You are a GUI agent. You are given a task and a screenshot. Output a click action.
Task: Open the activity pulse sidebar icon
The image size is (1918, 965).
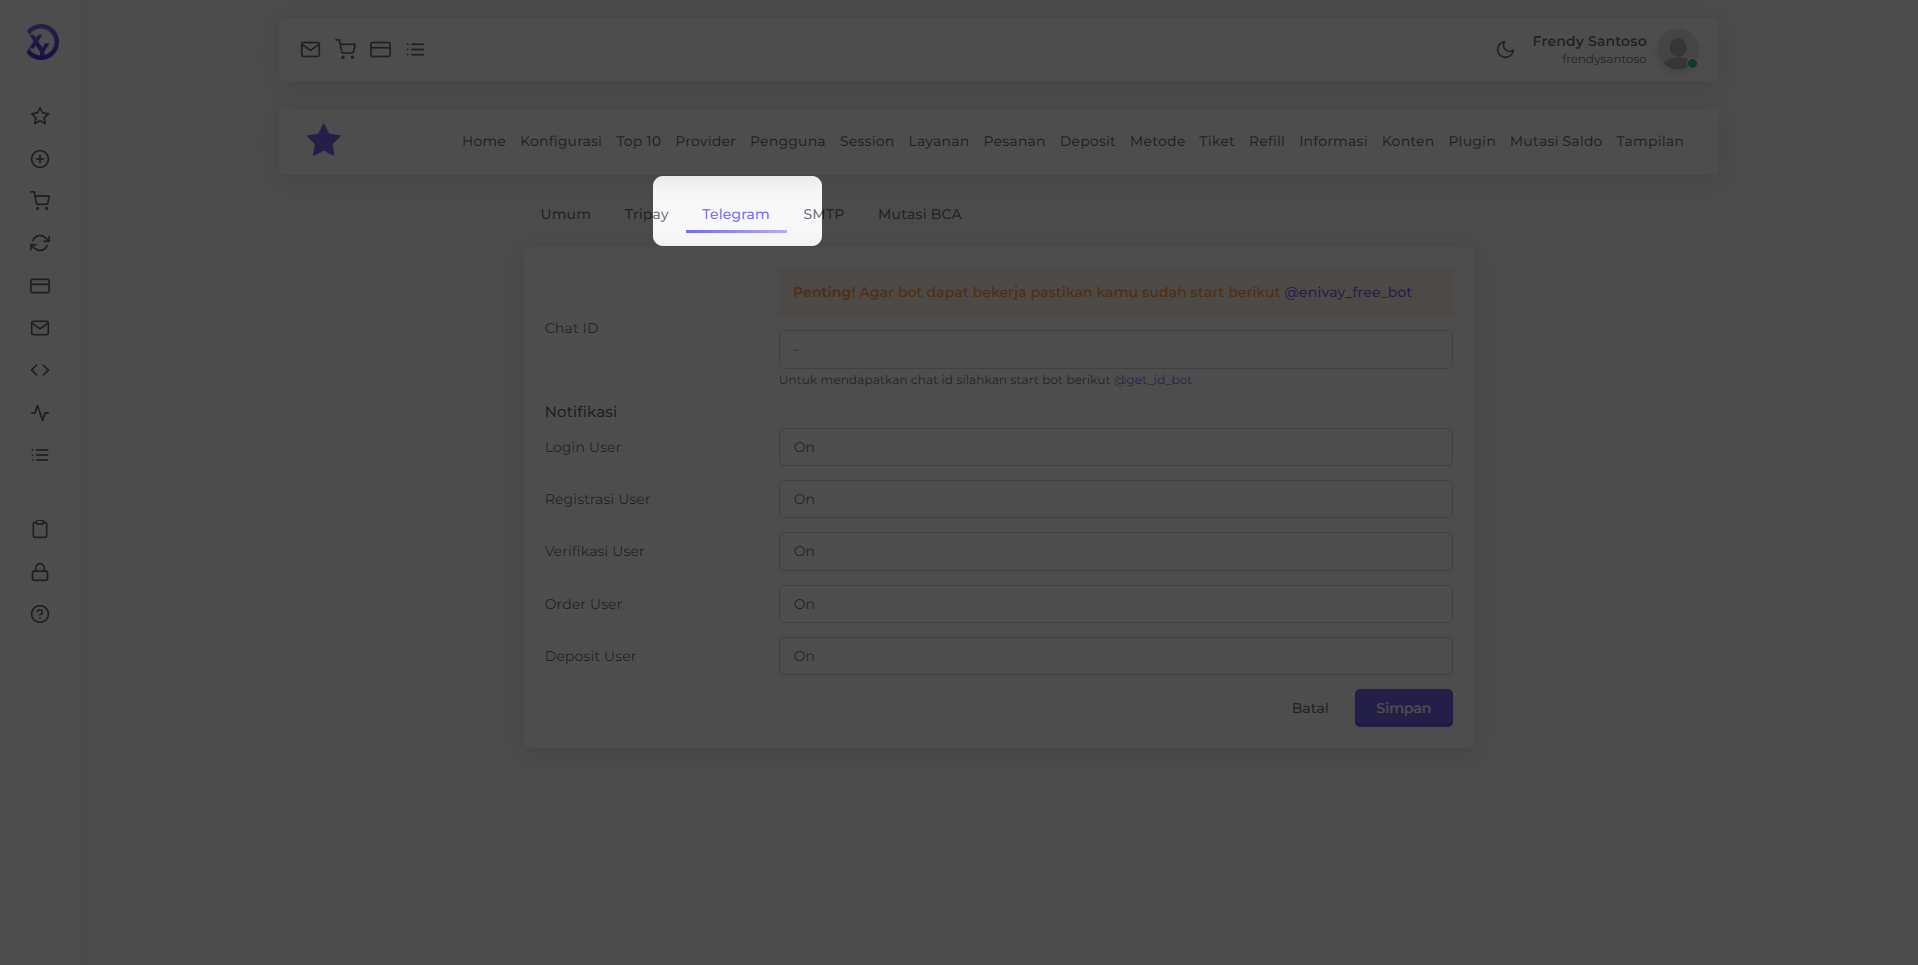click(x=40, y=413)
